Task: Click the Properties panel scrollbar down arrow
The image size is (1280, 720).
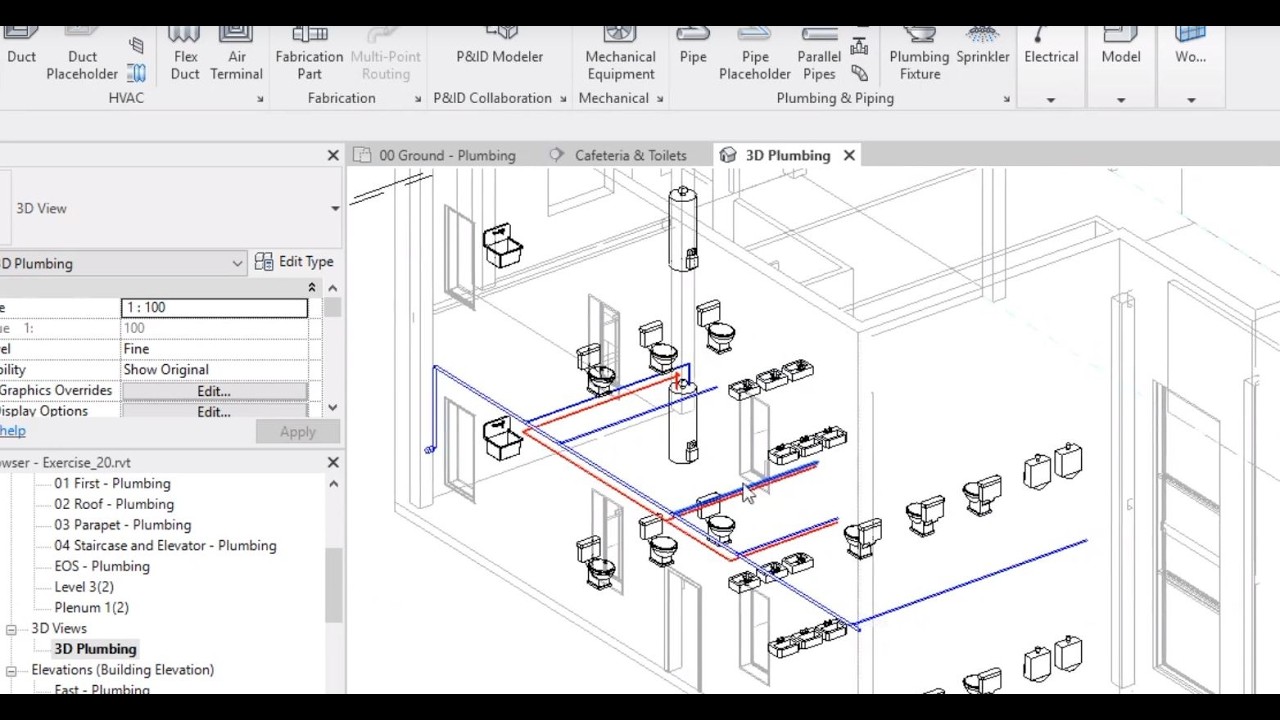Action: click(333, 408)
